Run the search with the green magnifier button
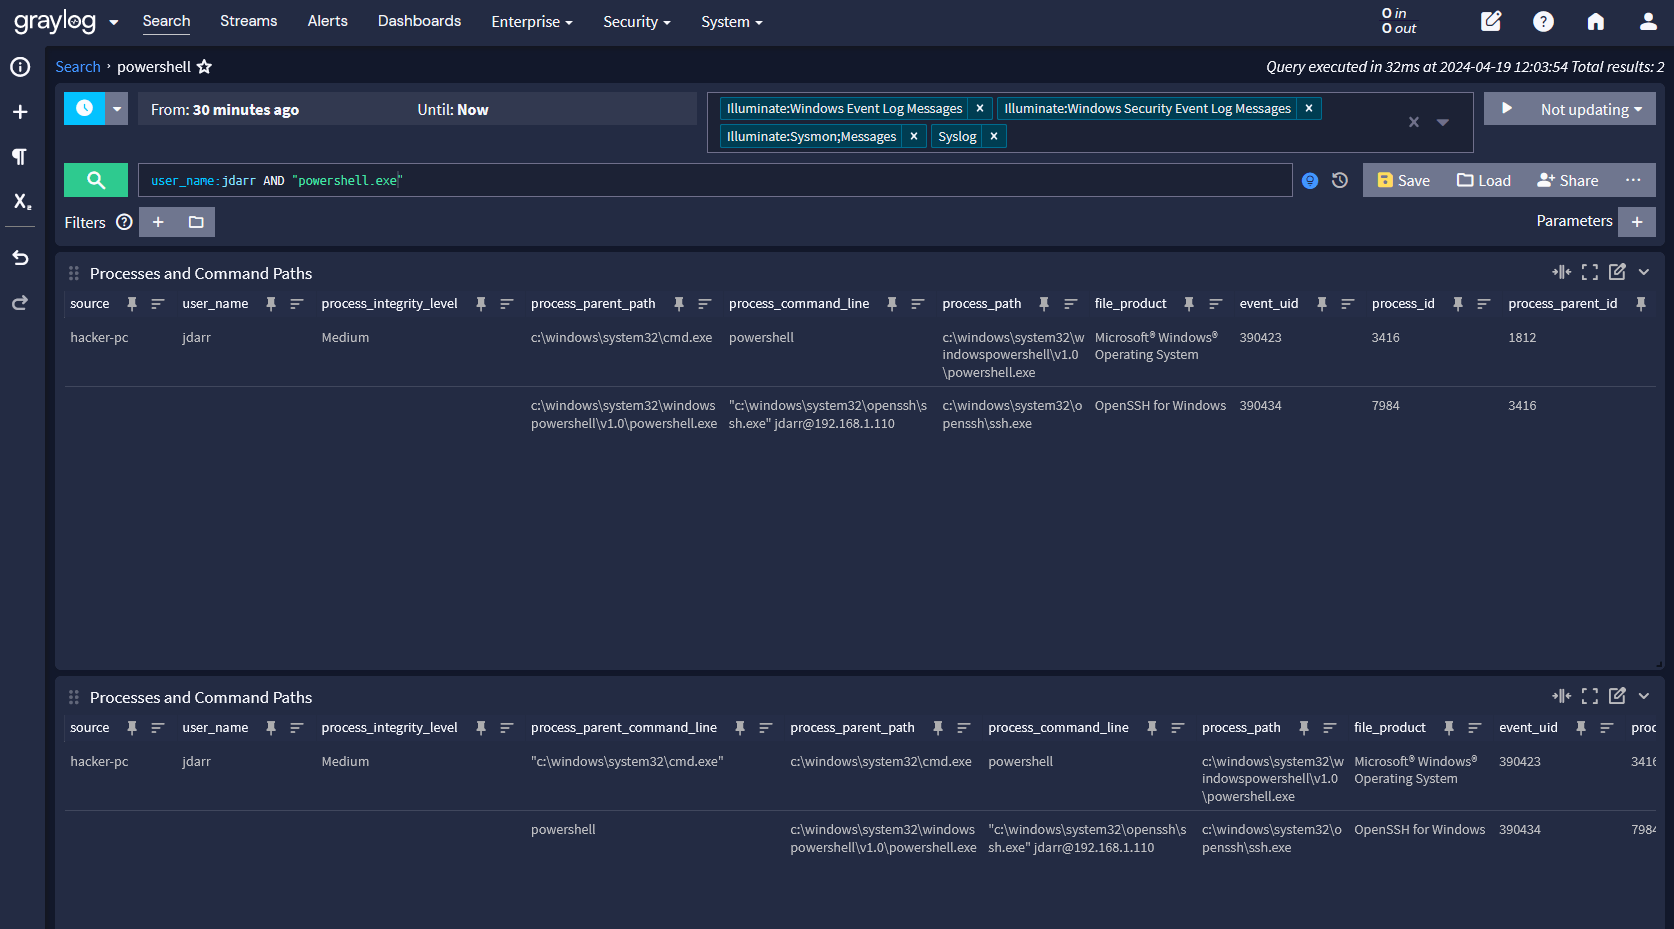This screenshot has height=929, width=1674. click(95, 180)
